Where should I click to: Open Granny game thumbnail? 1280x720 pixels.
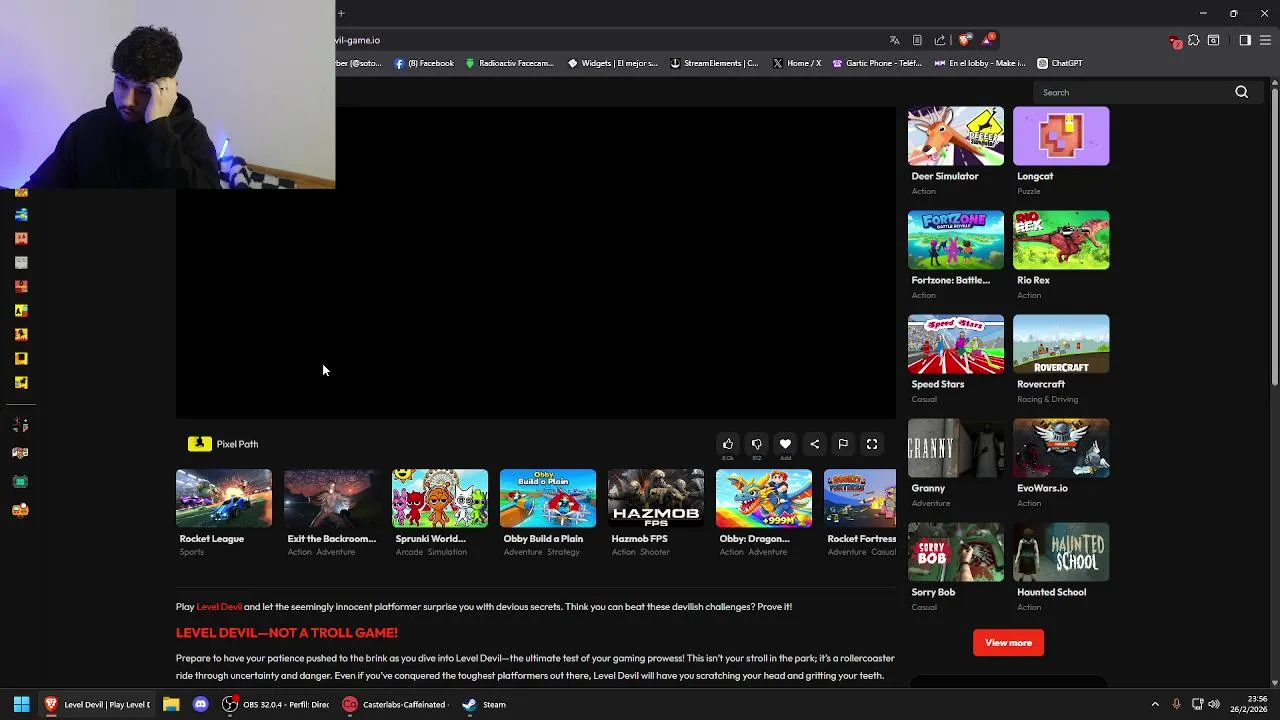coord(955,448)
